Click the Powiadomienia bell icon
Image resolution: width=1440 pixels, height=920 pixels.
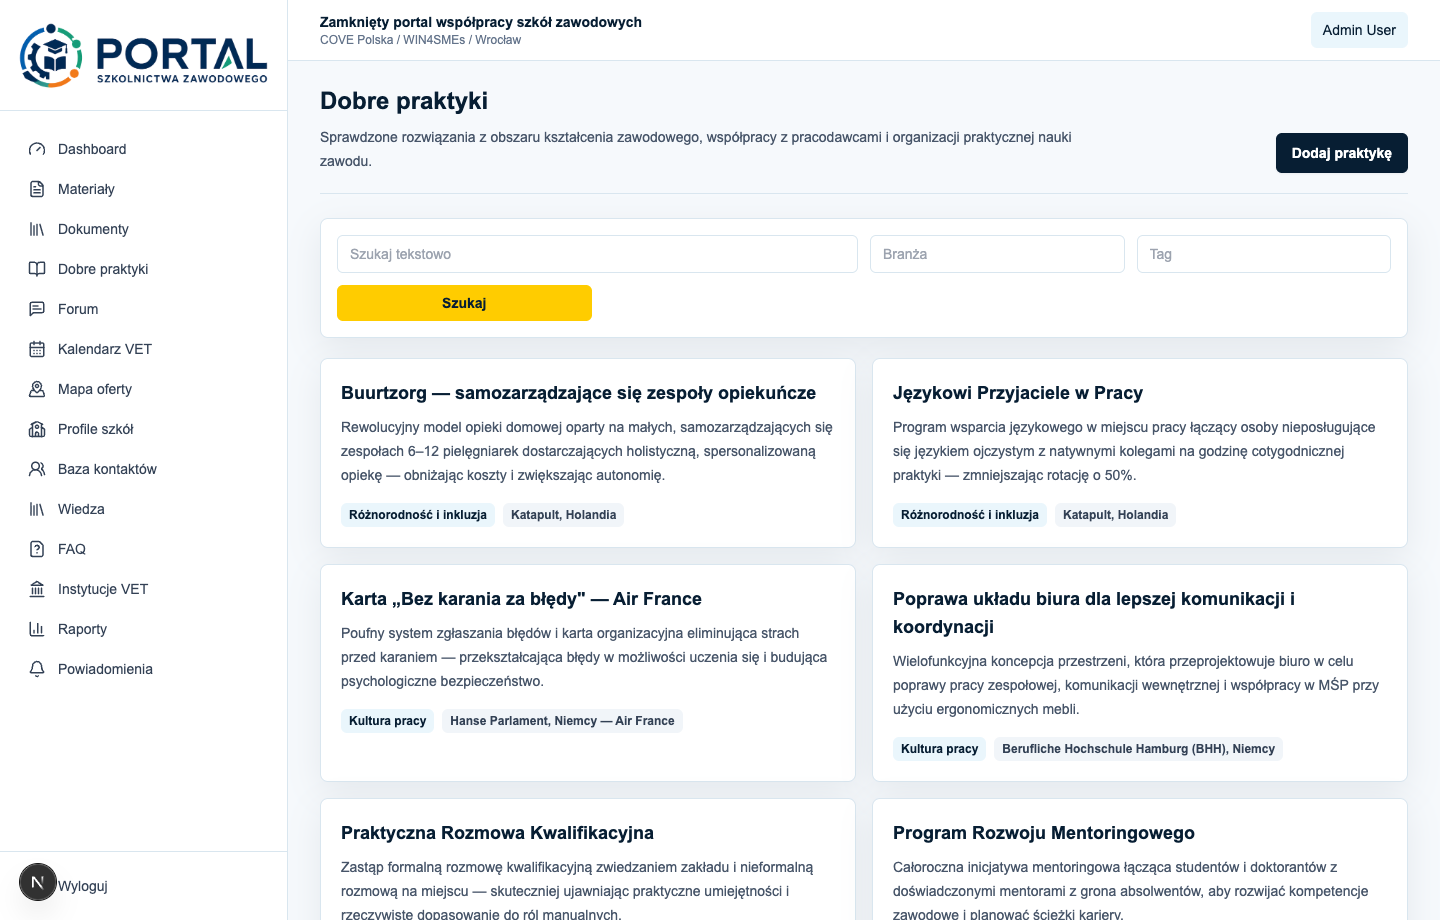(37, 669)
